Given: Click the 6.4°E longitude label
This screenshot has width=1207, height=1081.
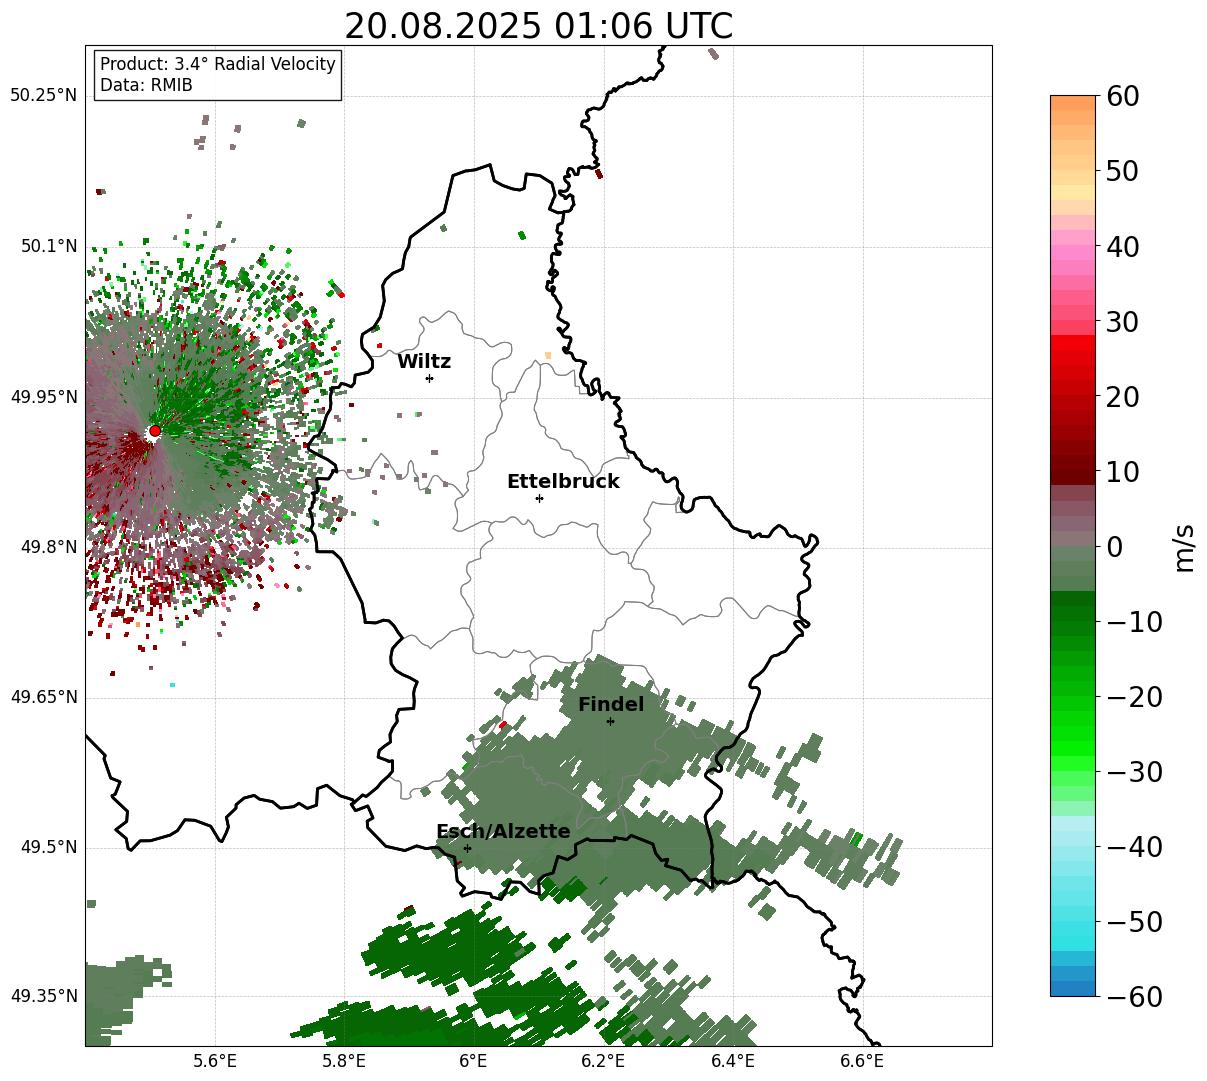Looking at the screenshot, I should click(x=733, y=1061).
